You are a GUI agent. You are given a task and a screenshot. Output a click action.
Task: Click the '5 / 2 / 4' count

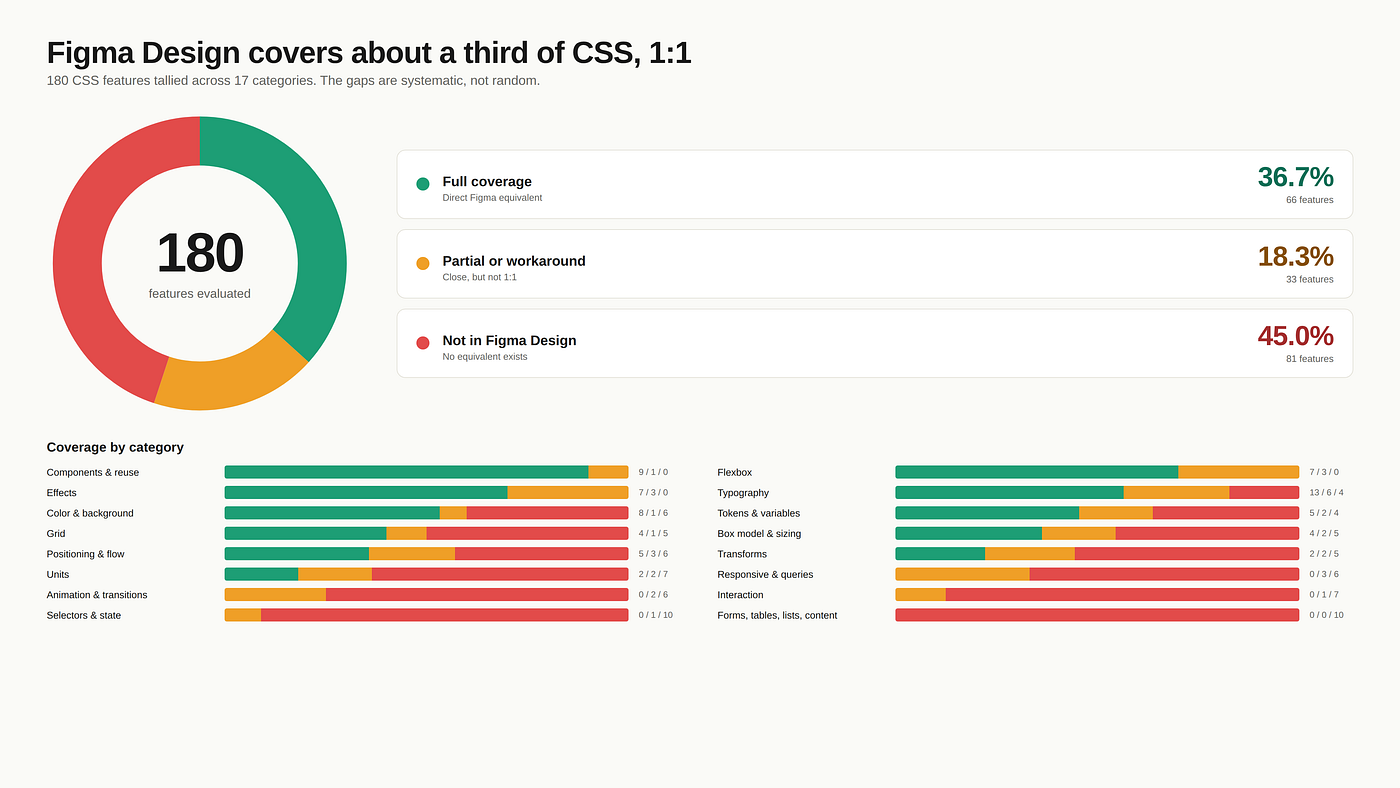click(x=1324, y=513)
